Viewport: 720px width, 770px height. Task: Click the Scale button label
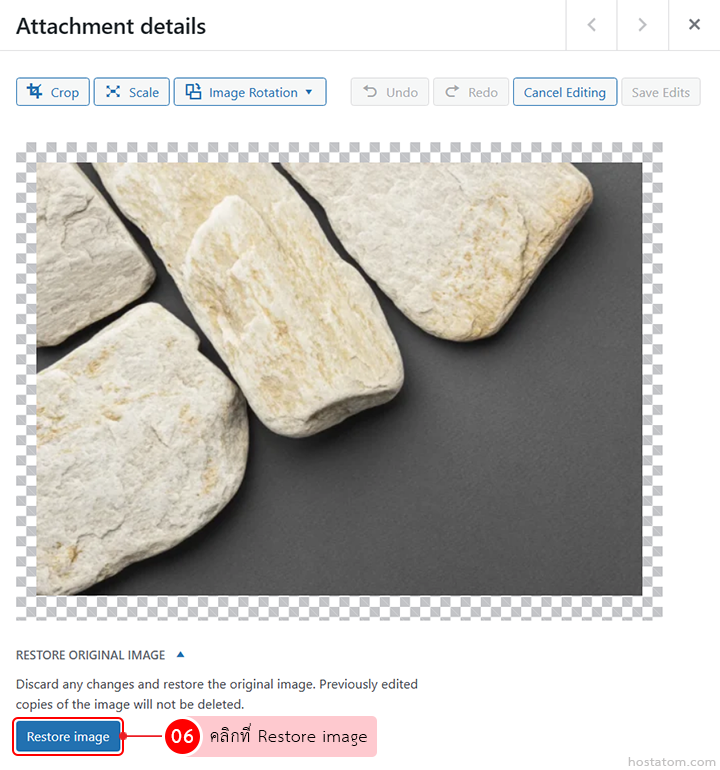(144, 92)
